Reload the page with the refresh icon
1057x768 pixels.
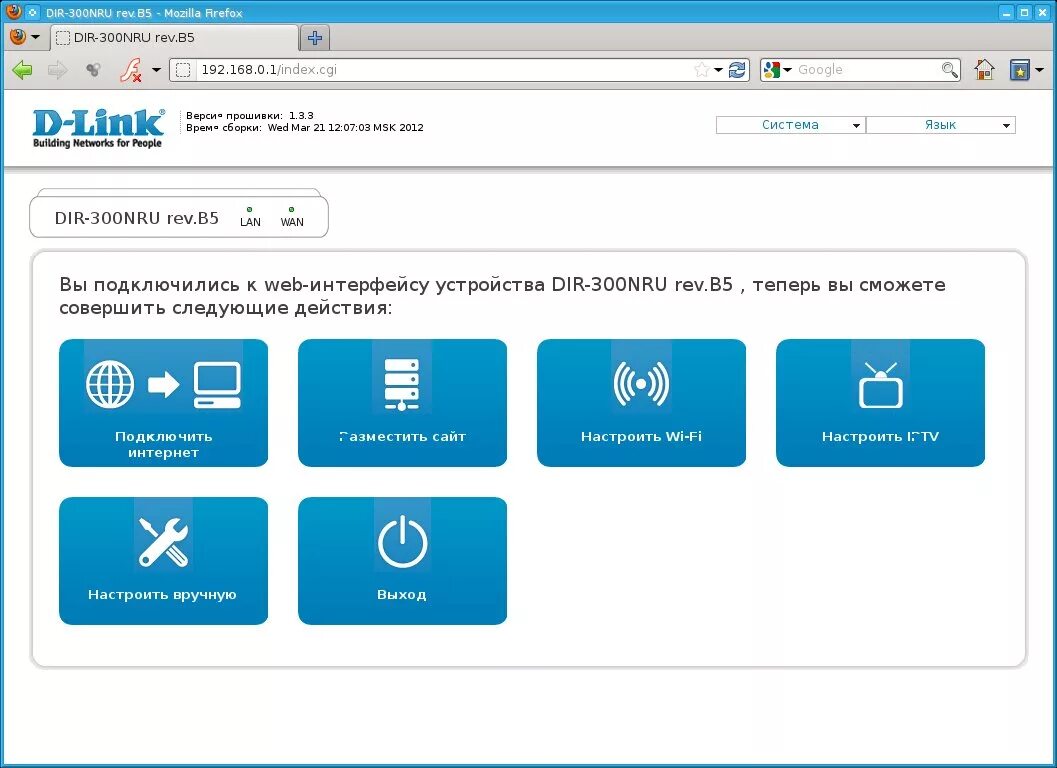click(737, 69)
